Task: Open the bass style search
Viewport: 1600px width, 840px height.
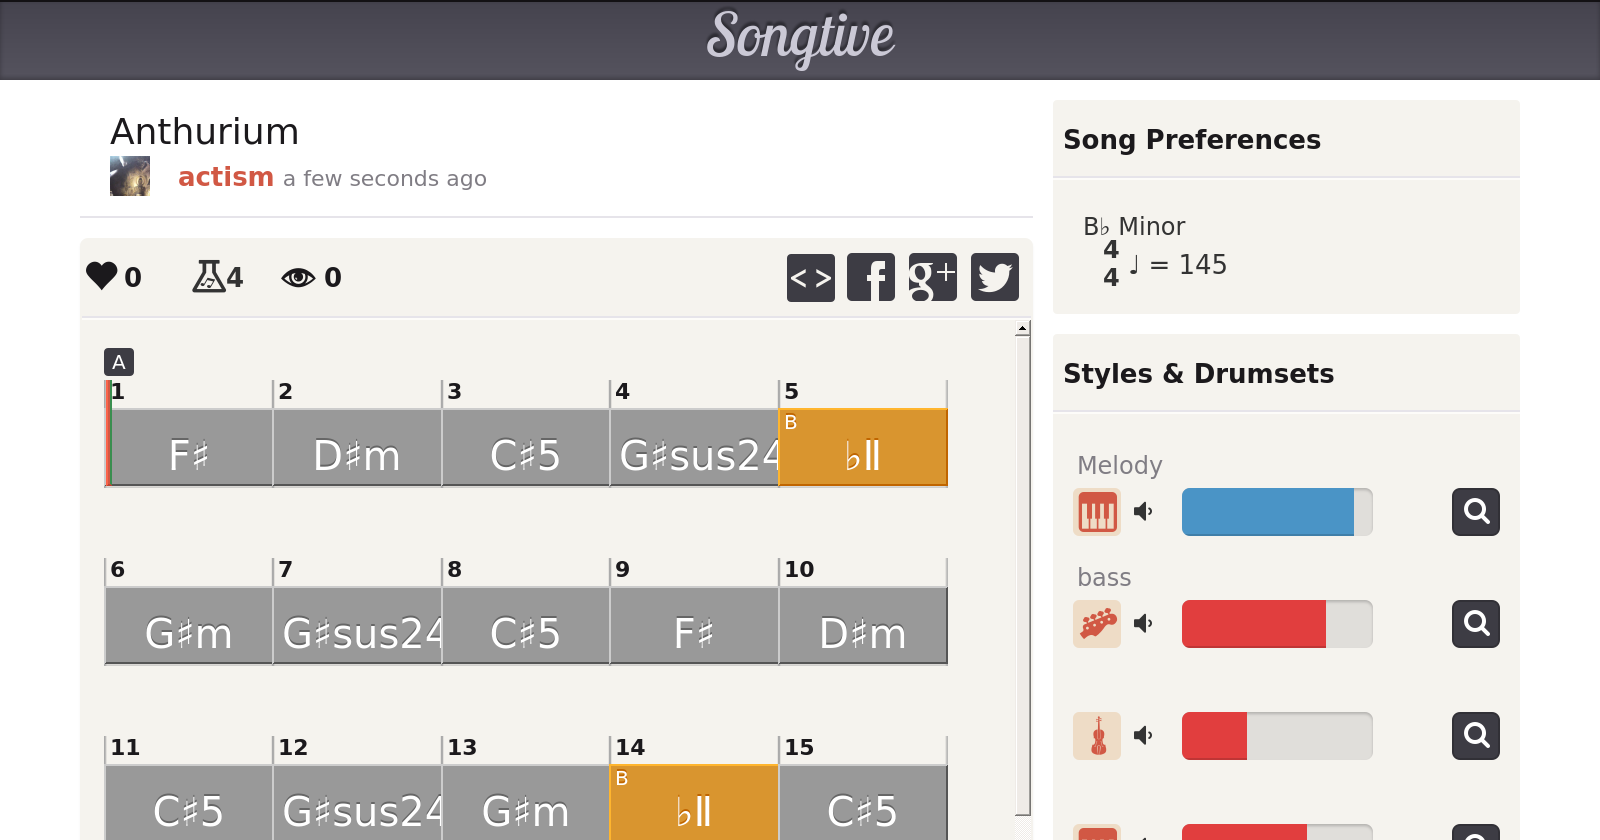Action: coord(1475,624)
